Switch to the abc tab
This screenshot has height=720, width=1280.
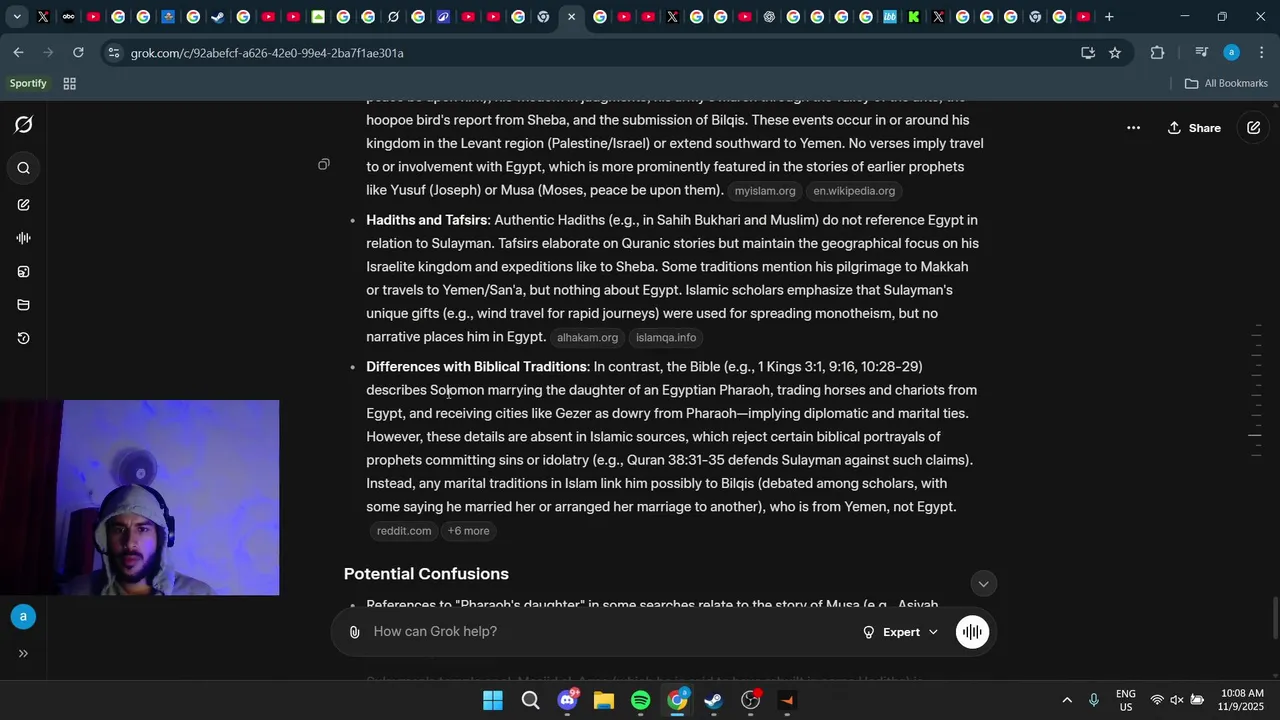[x=68, y=17]
